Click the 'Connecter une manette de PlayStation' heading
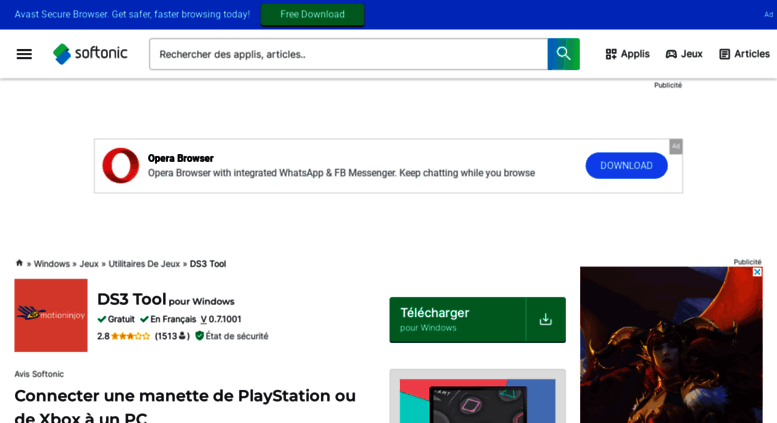Viewport: 777px width, 423px height. tap(185, 405)
